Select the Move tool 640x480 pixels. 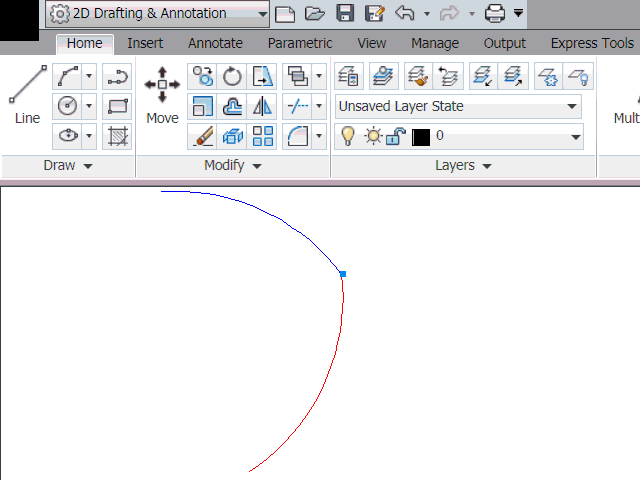[162, 95]
